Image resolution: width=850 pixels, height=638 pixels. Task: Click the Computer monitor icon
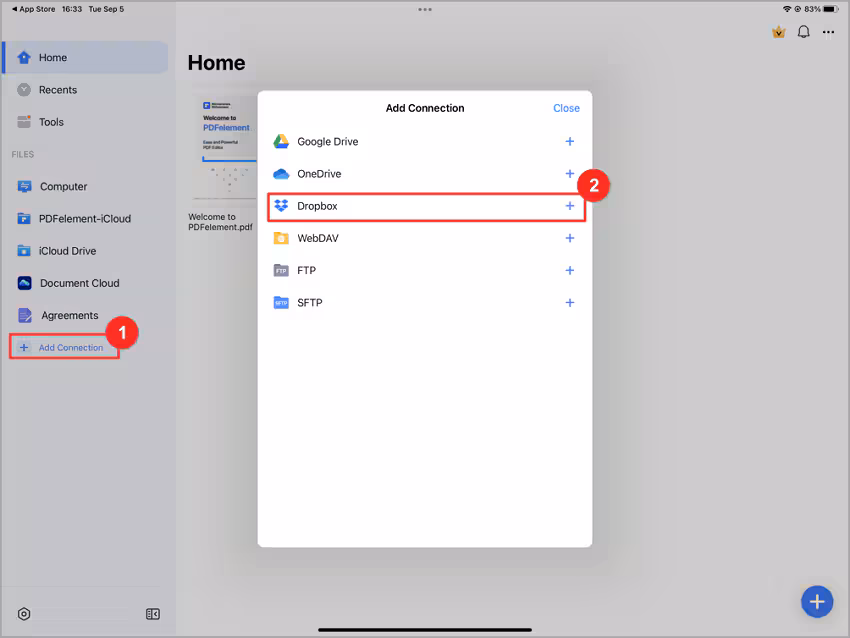pyautogui.click(x=24, y=186)
